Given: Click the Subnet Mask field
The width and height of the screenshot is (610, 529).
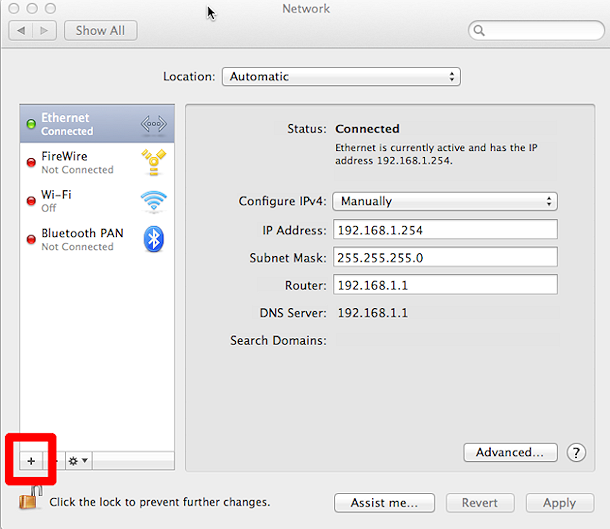Looking at the screenshot, I should [x=444, y=257].
